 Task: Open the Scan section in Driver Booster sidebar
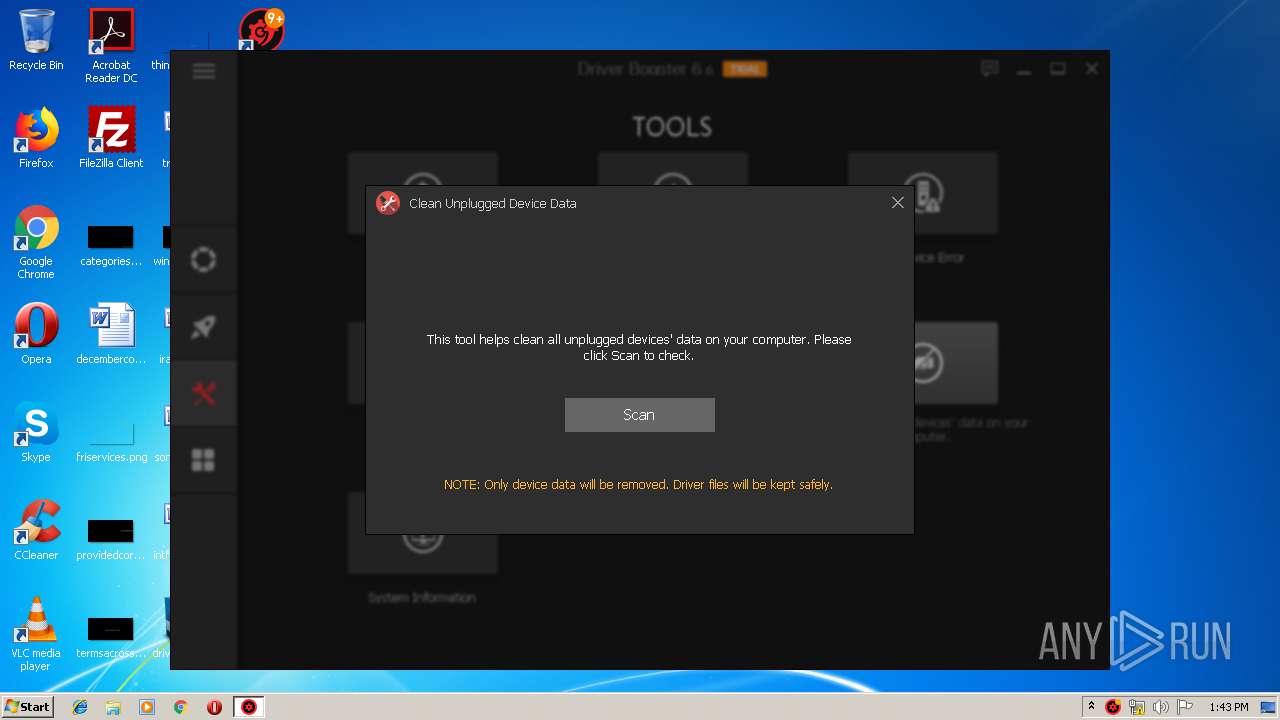(x=203, y=260)
